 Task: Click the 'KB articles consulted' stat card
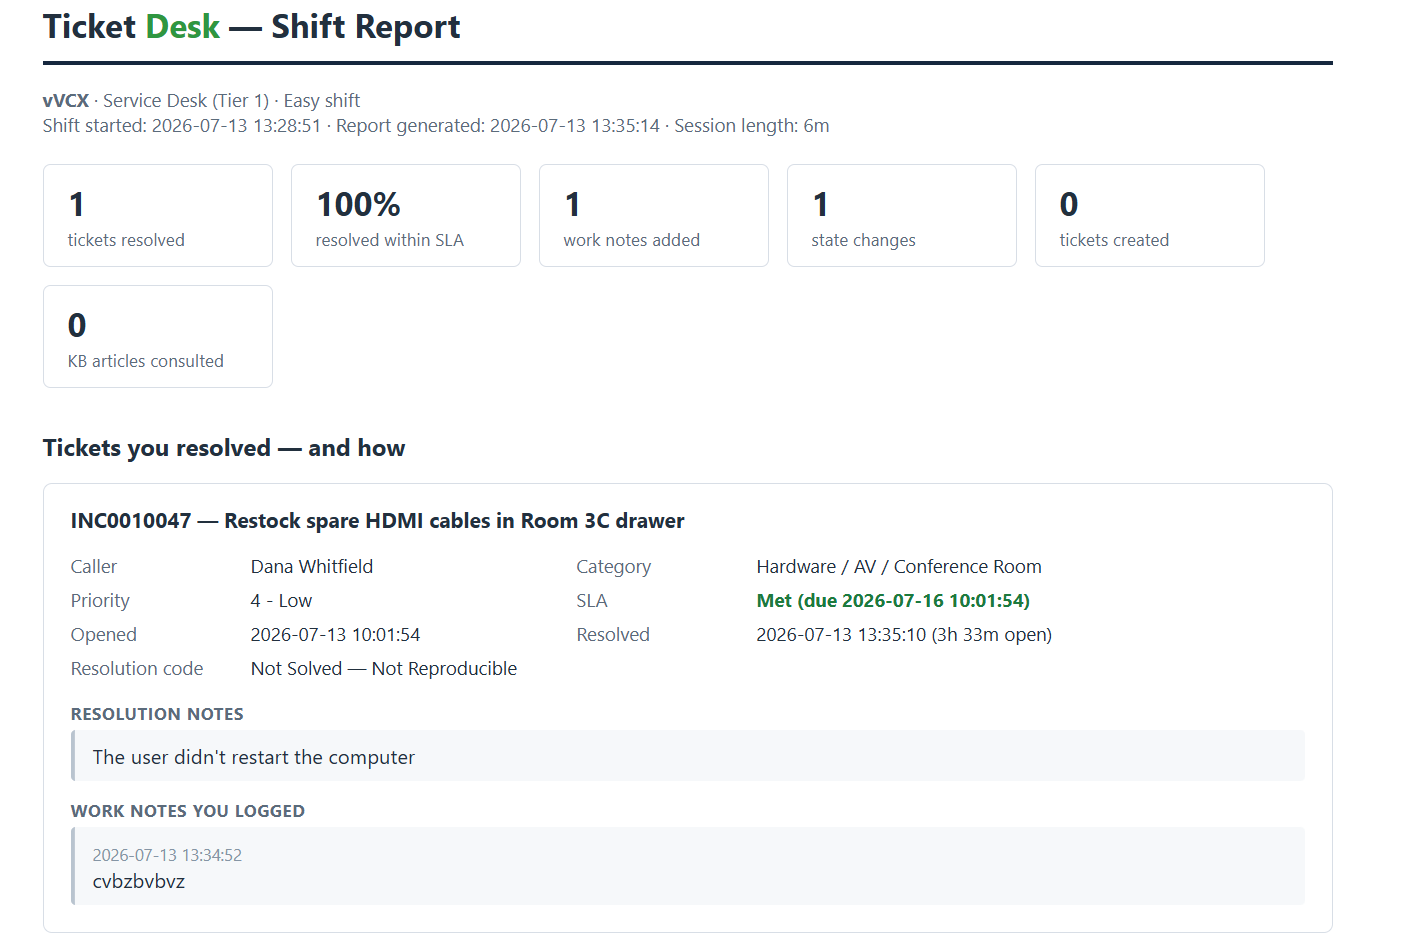pos(158,337)
